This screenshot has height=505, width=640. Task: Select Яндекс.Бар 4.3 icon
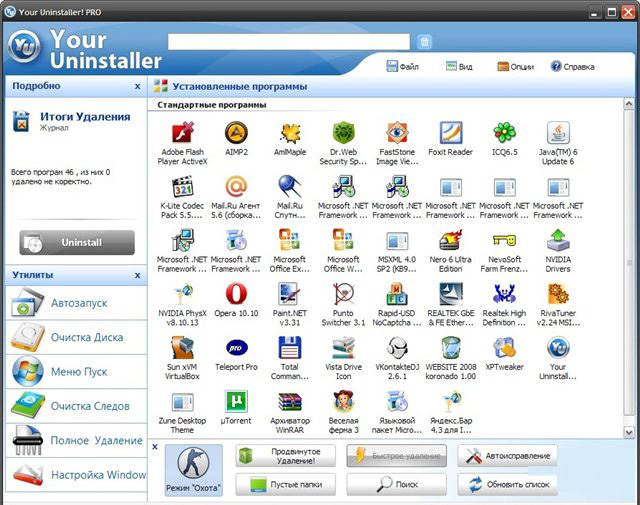click(451, 401)
